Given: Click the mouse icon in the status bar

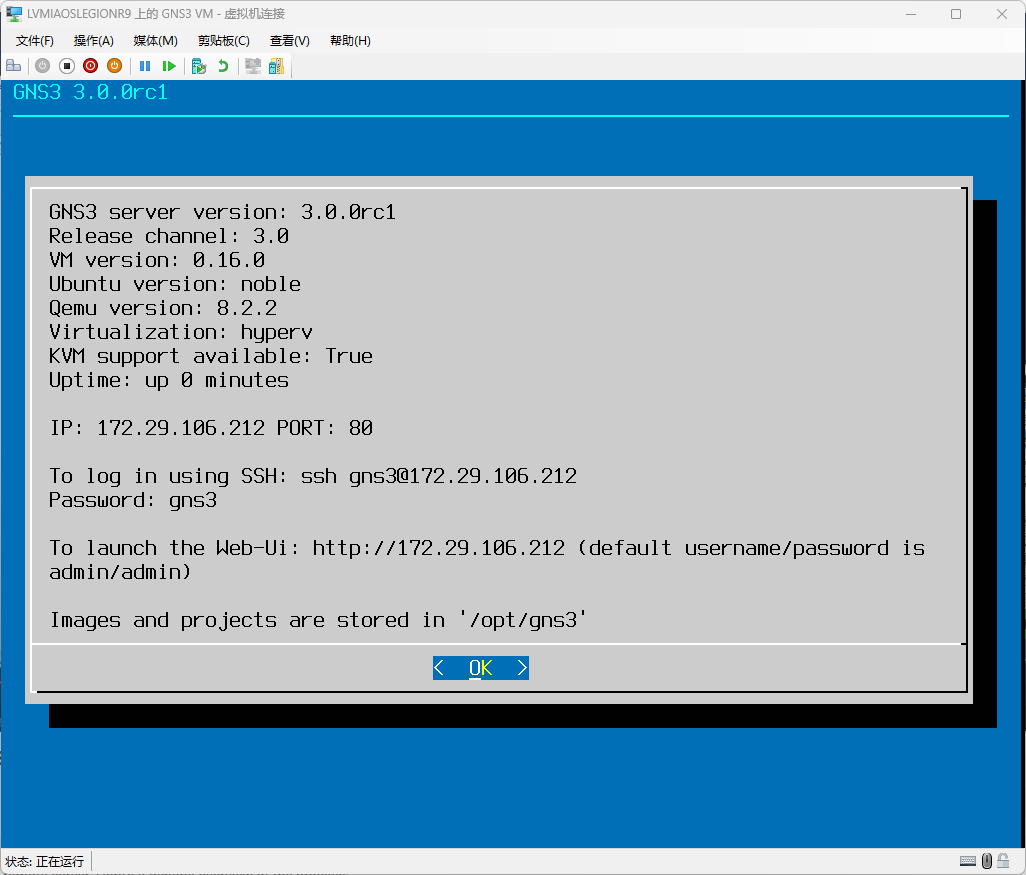Looking at the screenshot, I should tap(987, 861).
